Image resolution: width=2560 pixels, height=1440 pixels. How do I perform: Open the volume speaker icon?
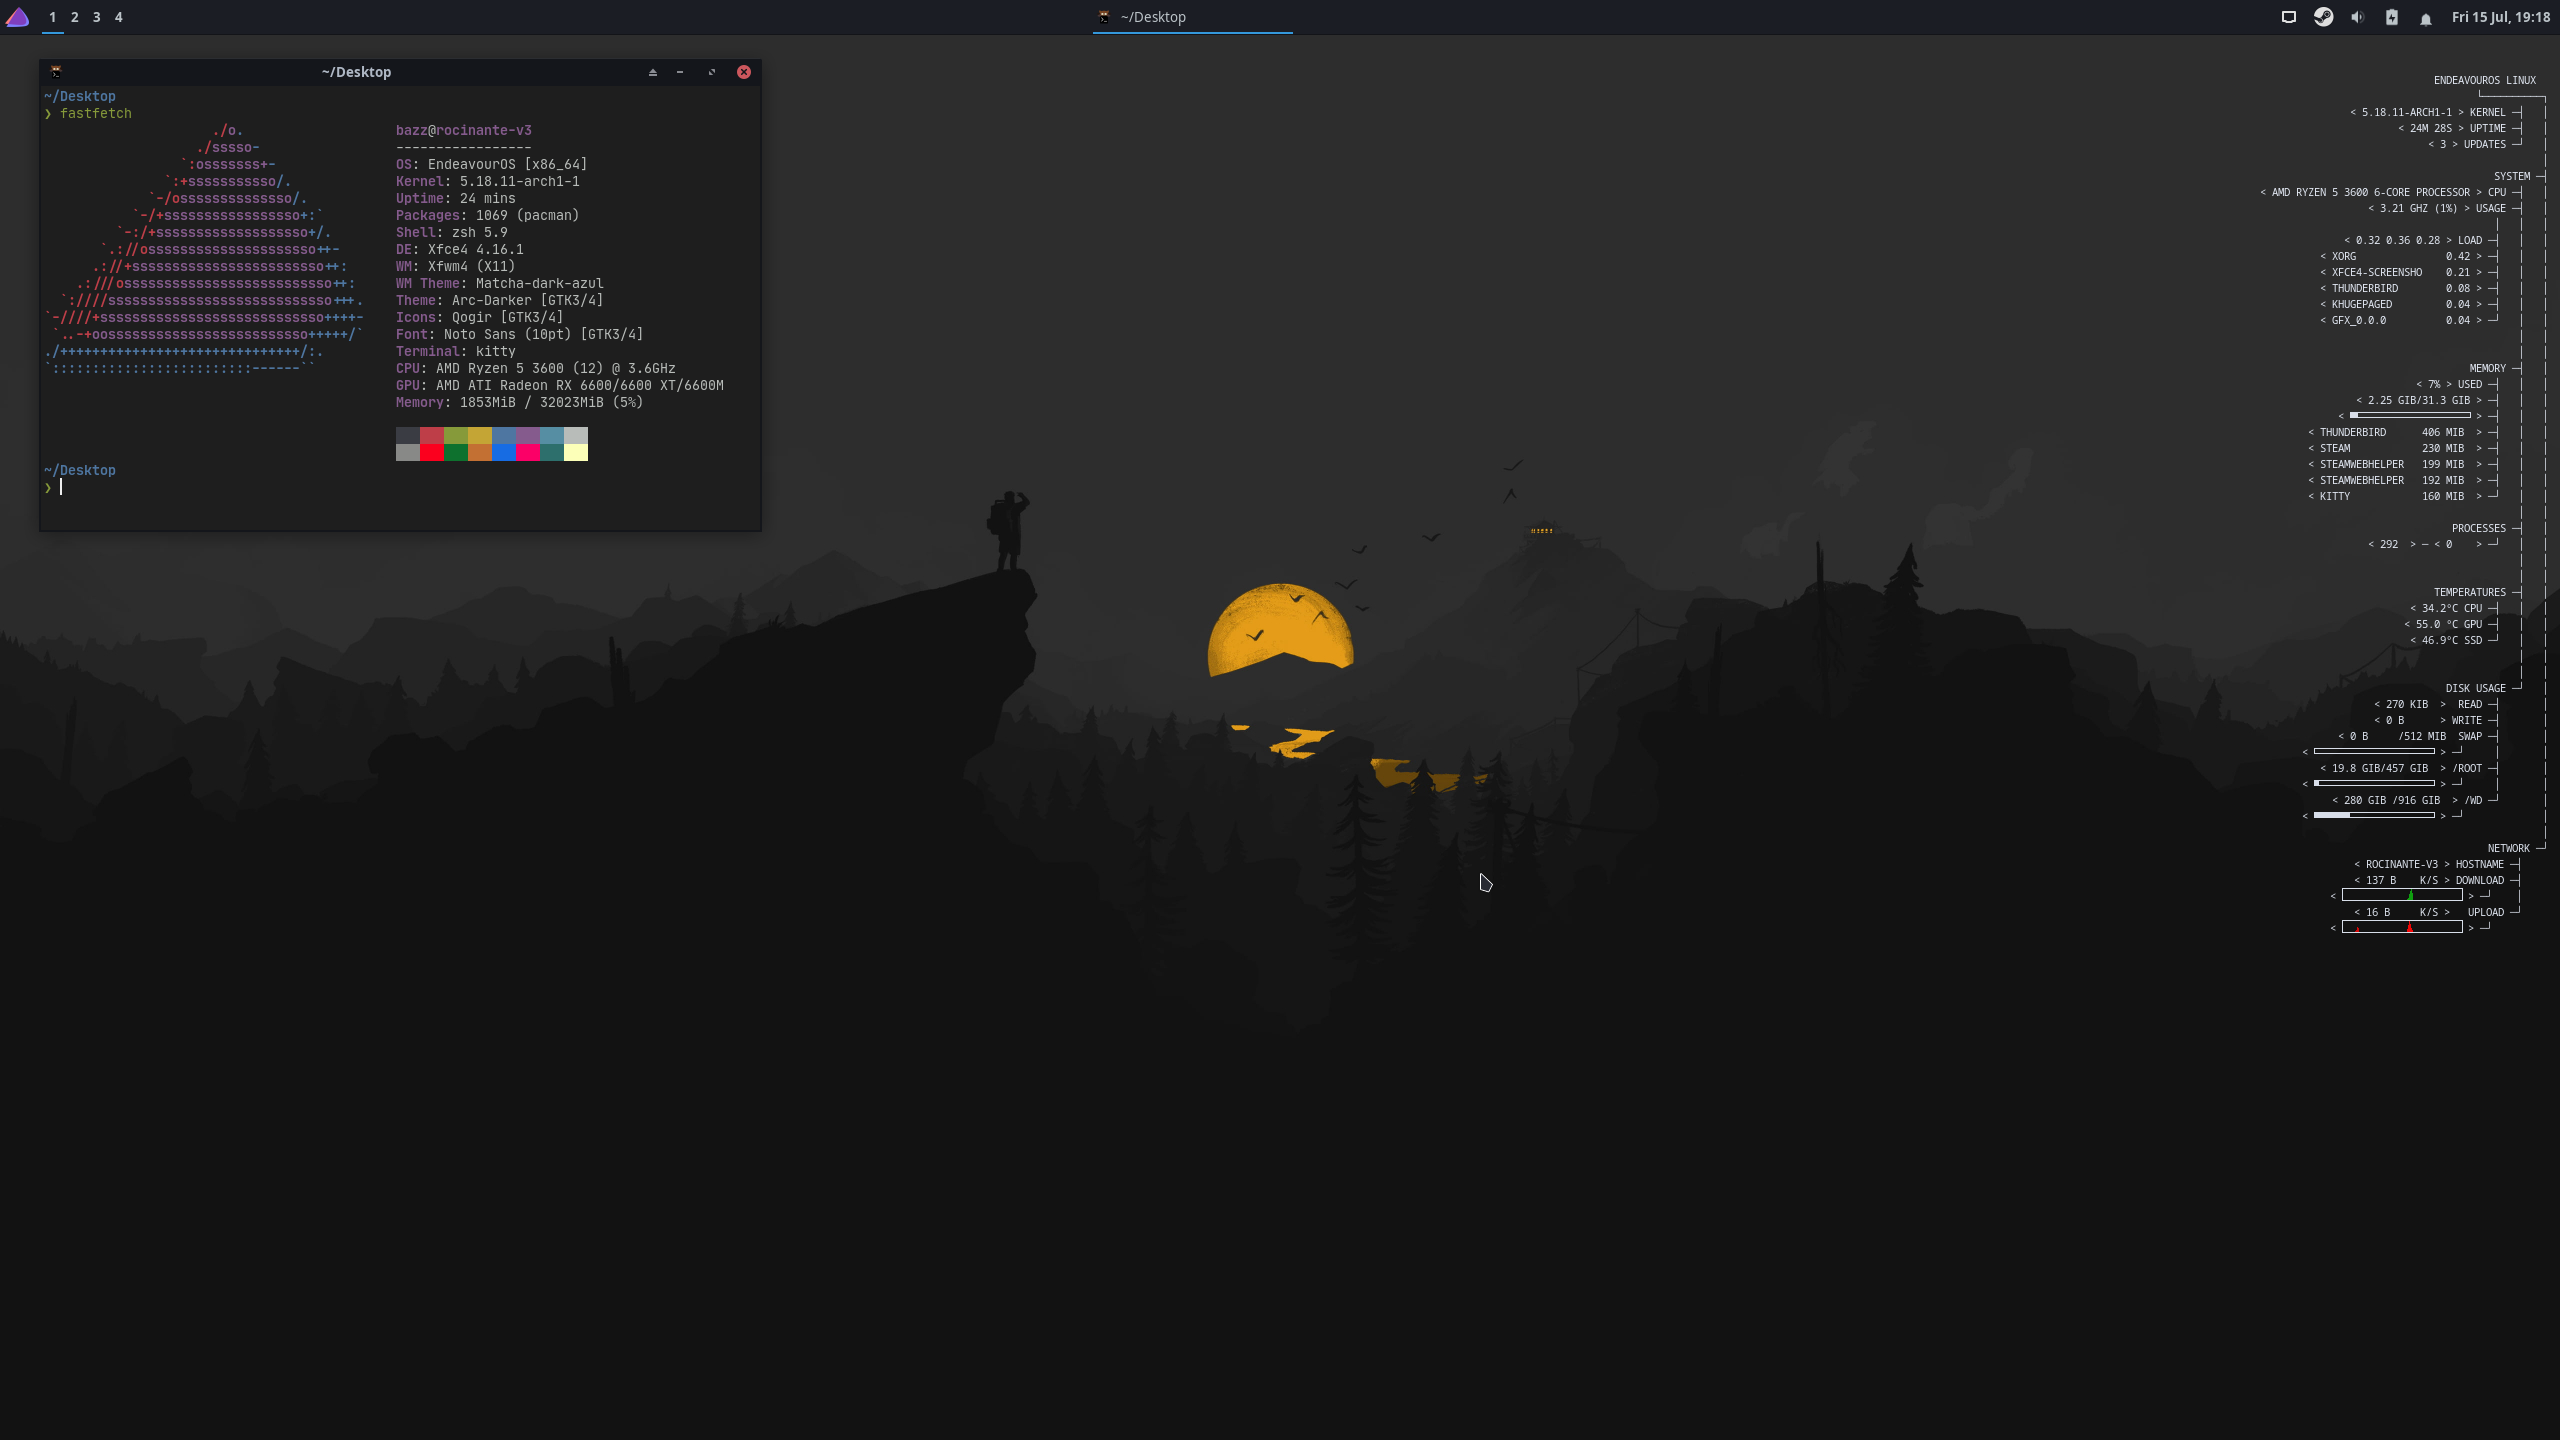point(2357,17)
